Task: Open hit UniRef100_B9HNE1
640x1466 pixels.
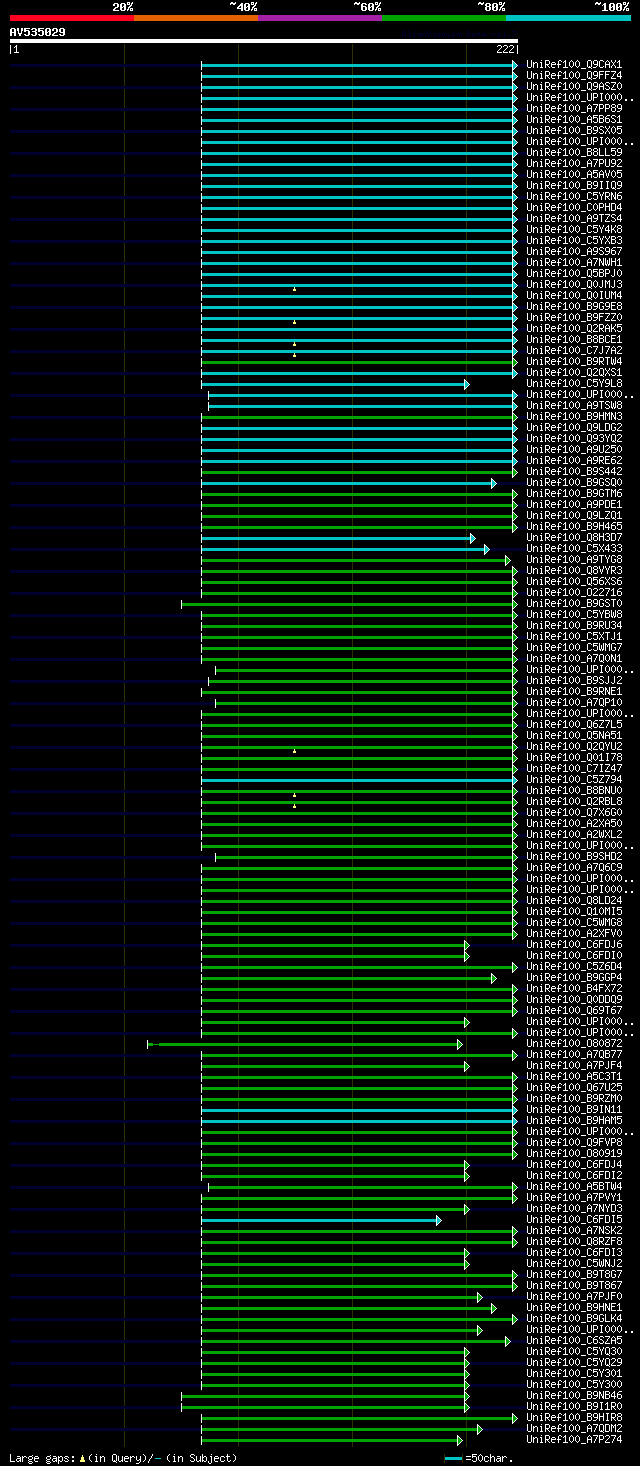Action: tap(574, 1307)
